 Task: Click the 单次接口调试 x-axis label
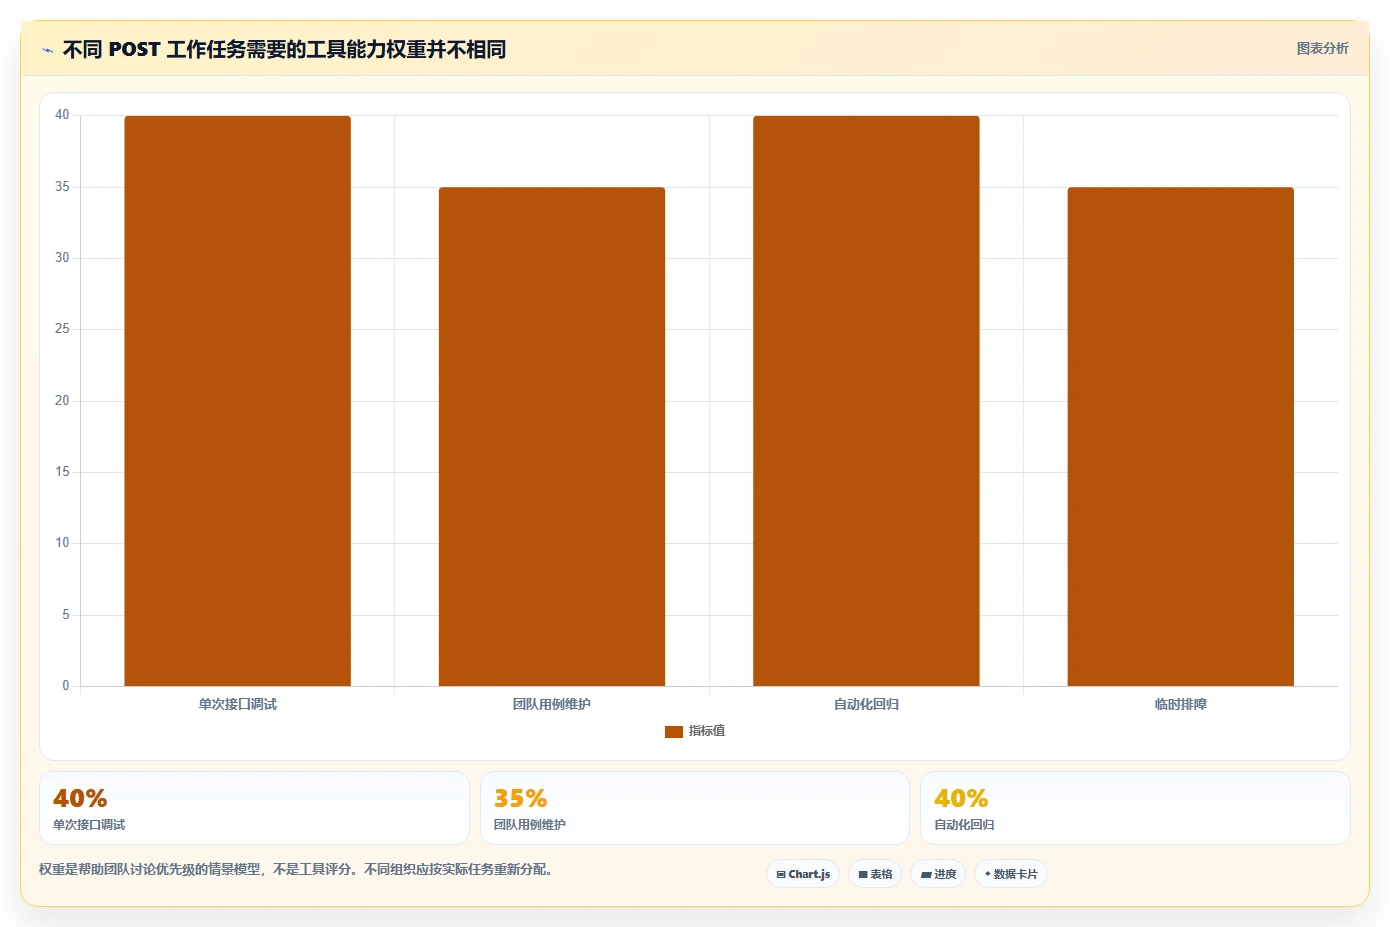237,704
